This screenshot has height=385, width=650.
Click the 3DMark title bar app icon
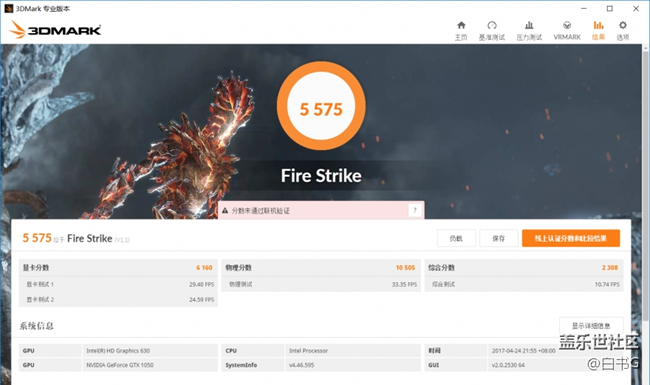pos(8,8)
